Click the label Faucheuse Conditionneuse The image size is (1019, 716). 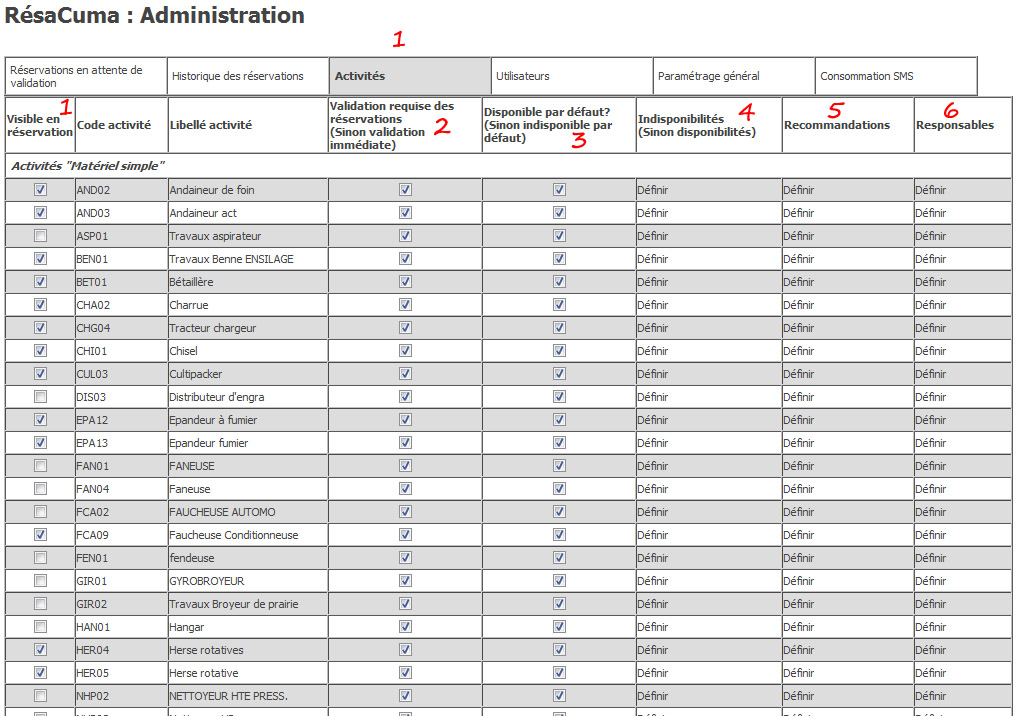[234, 535]
